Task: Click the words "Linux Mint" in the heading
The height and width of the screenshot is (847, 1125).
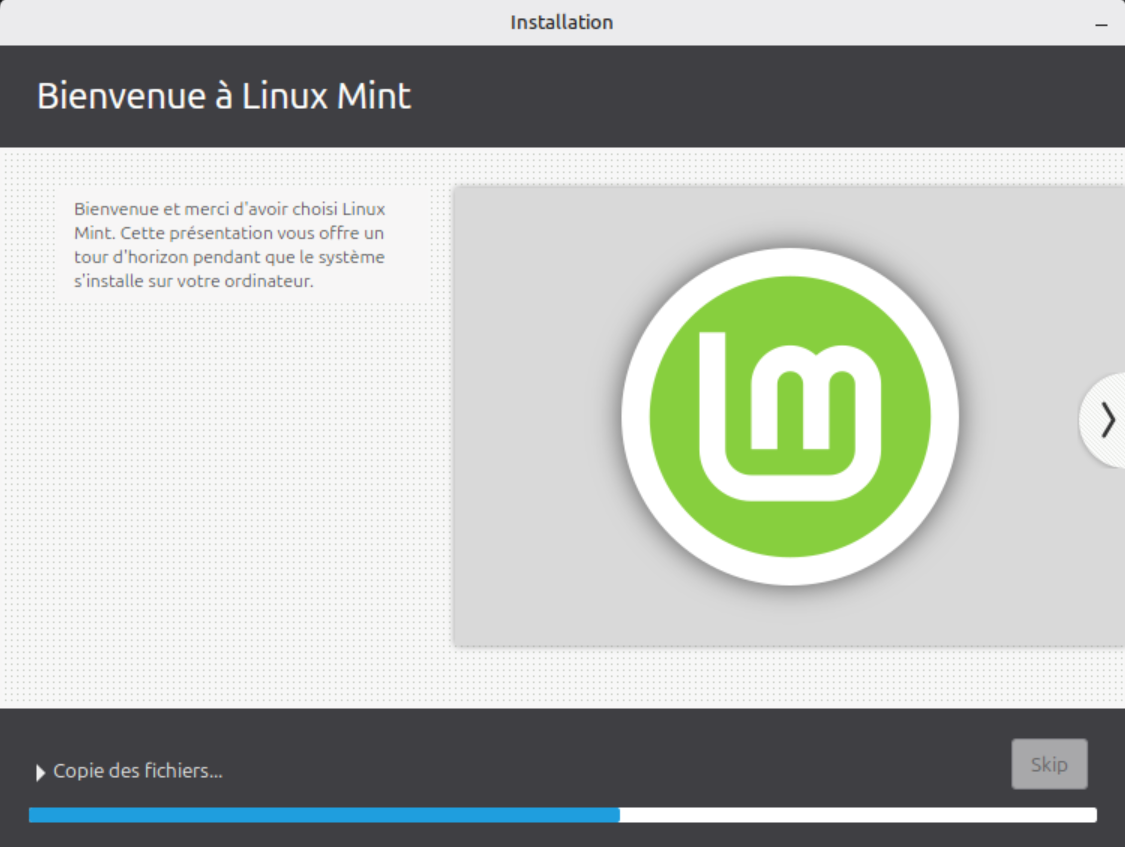Action: pyautogui.click(x=326, y=96)
